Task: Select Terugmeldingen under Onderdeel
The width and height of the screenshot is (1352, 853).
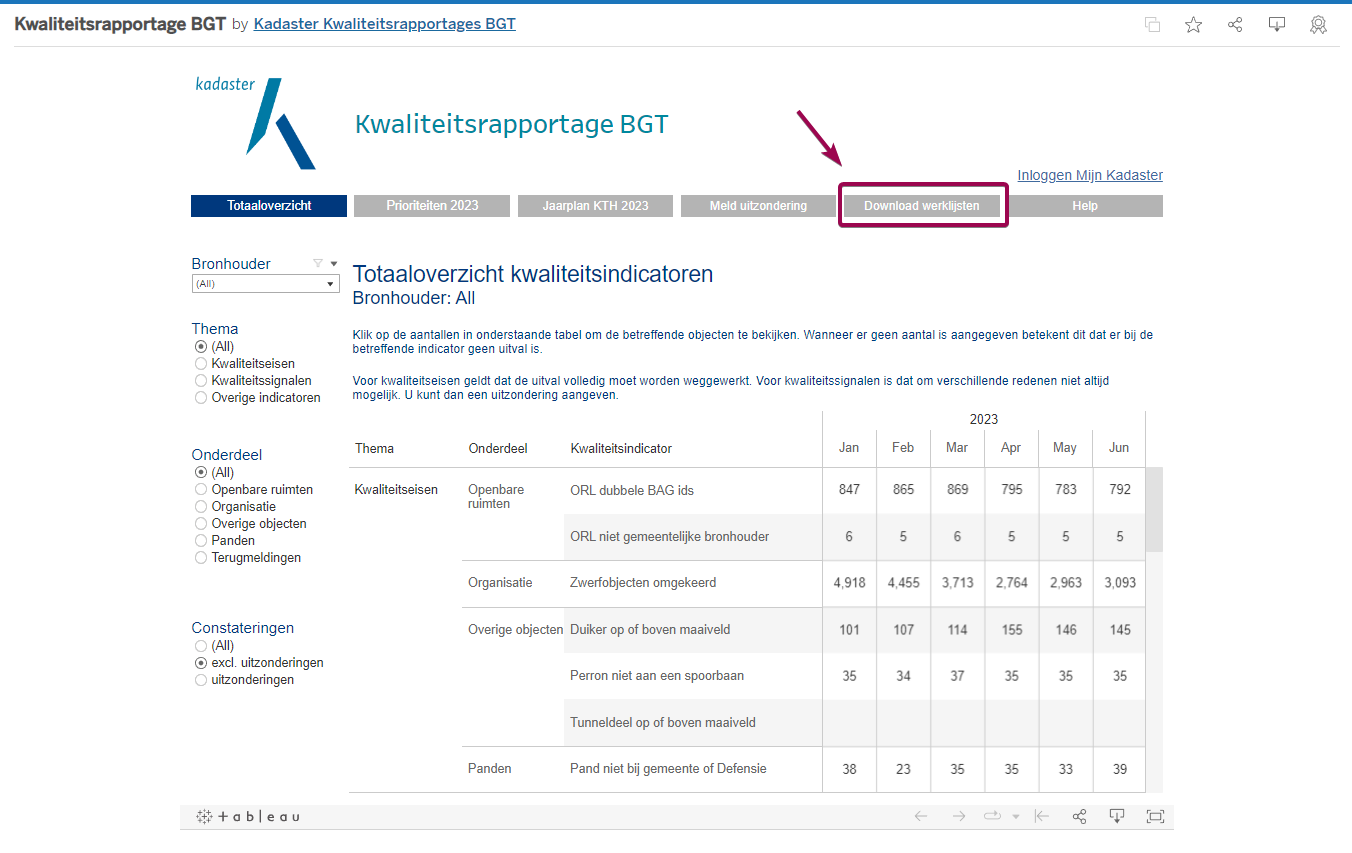Action: (201, 557)
